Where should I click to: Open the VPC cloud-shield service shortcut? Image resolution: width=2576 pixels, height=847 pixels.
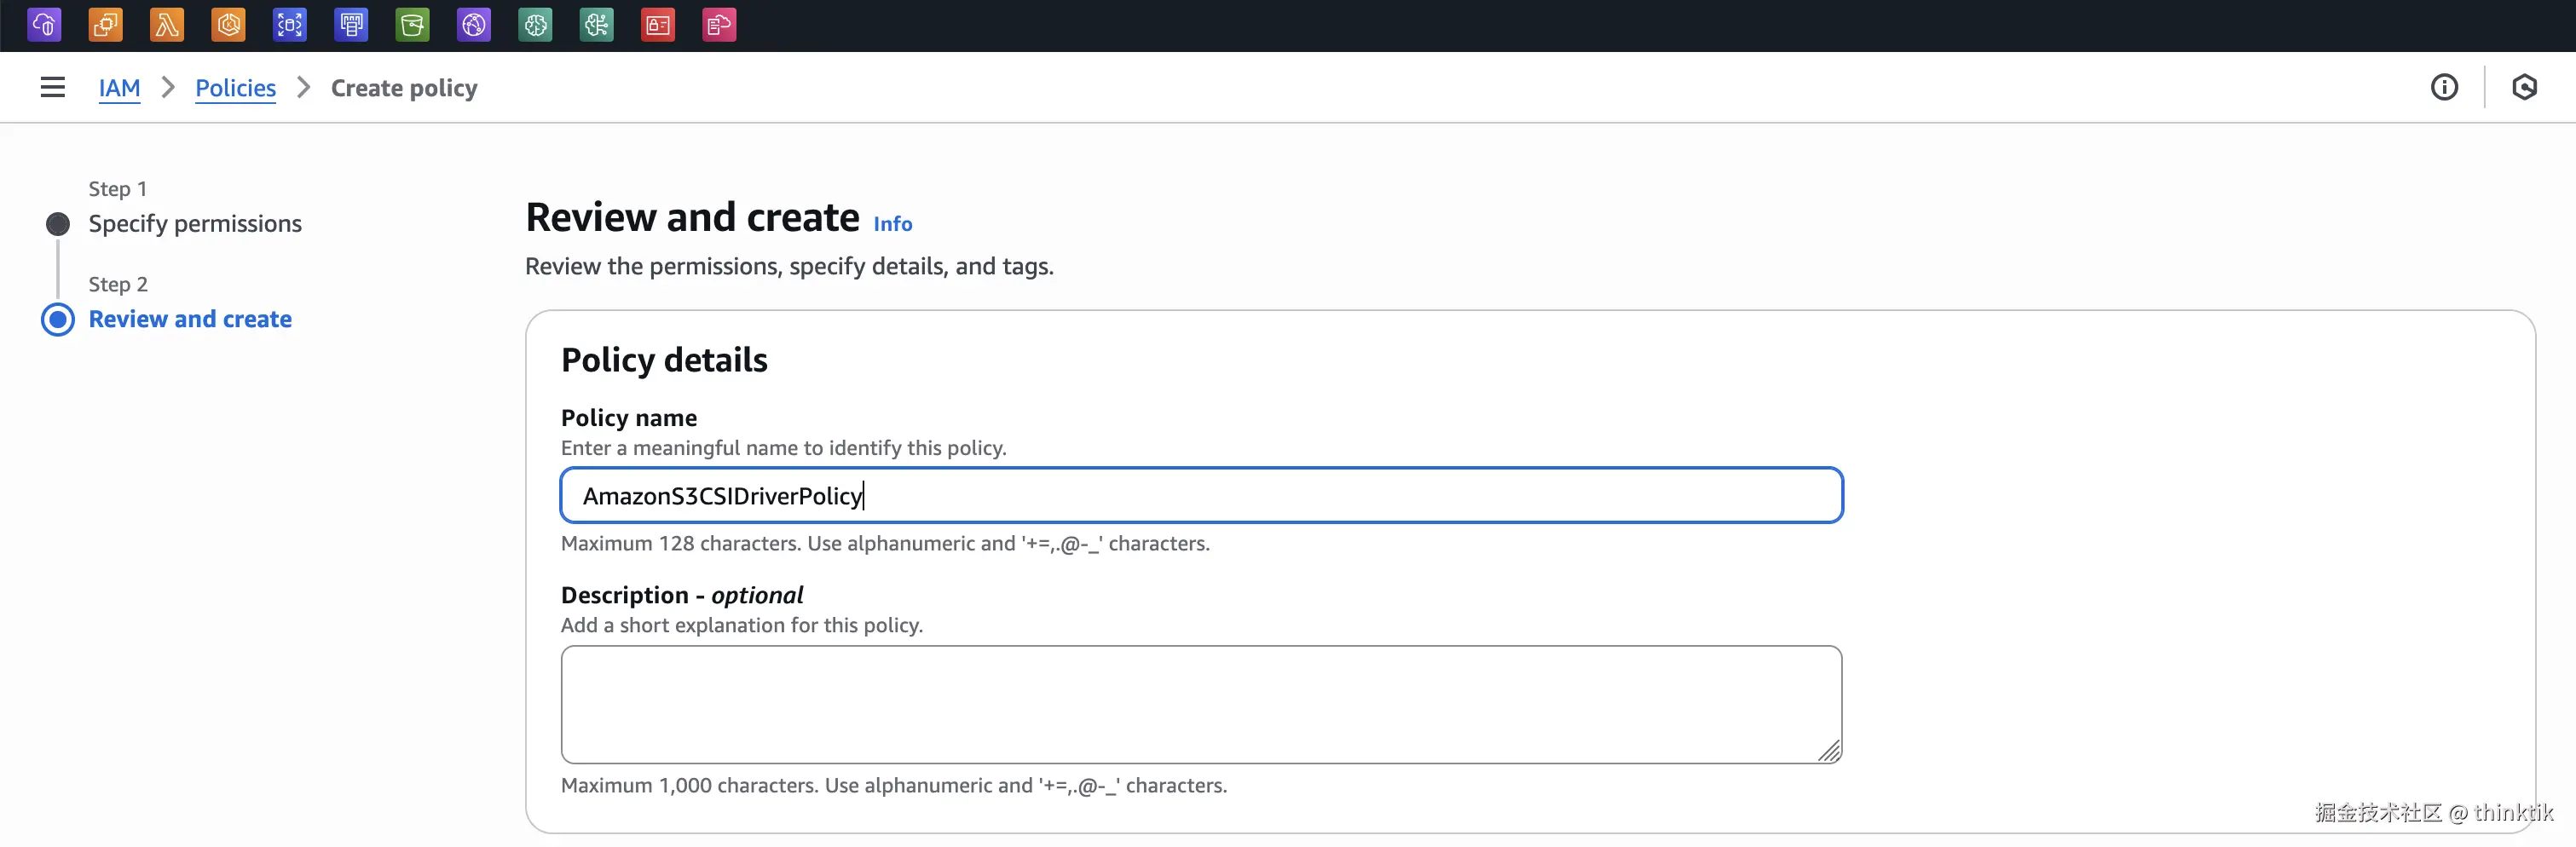click(44, 25)
